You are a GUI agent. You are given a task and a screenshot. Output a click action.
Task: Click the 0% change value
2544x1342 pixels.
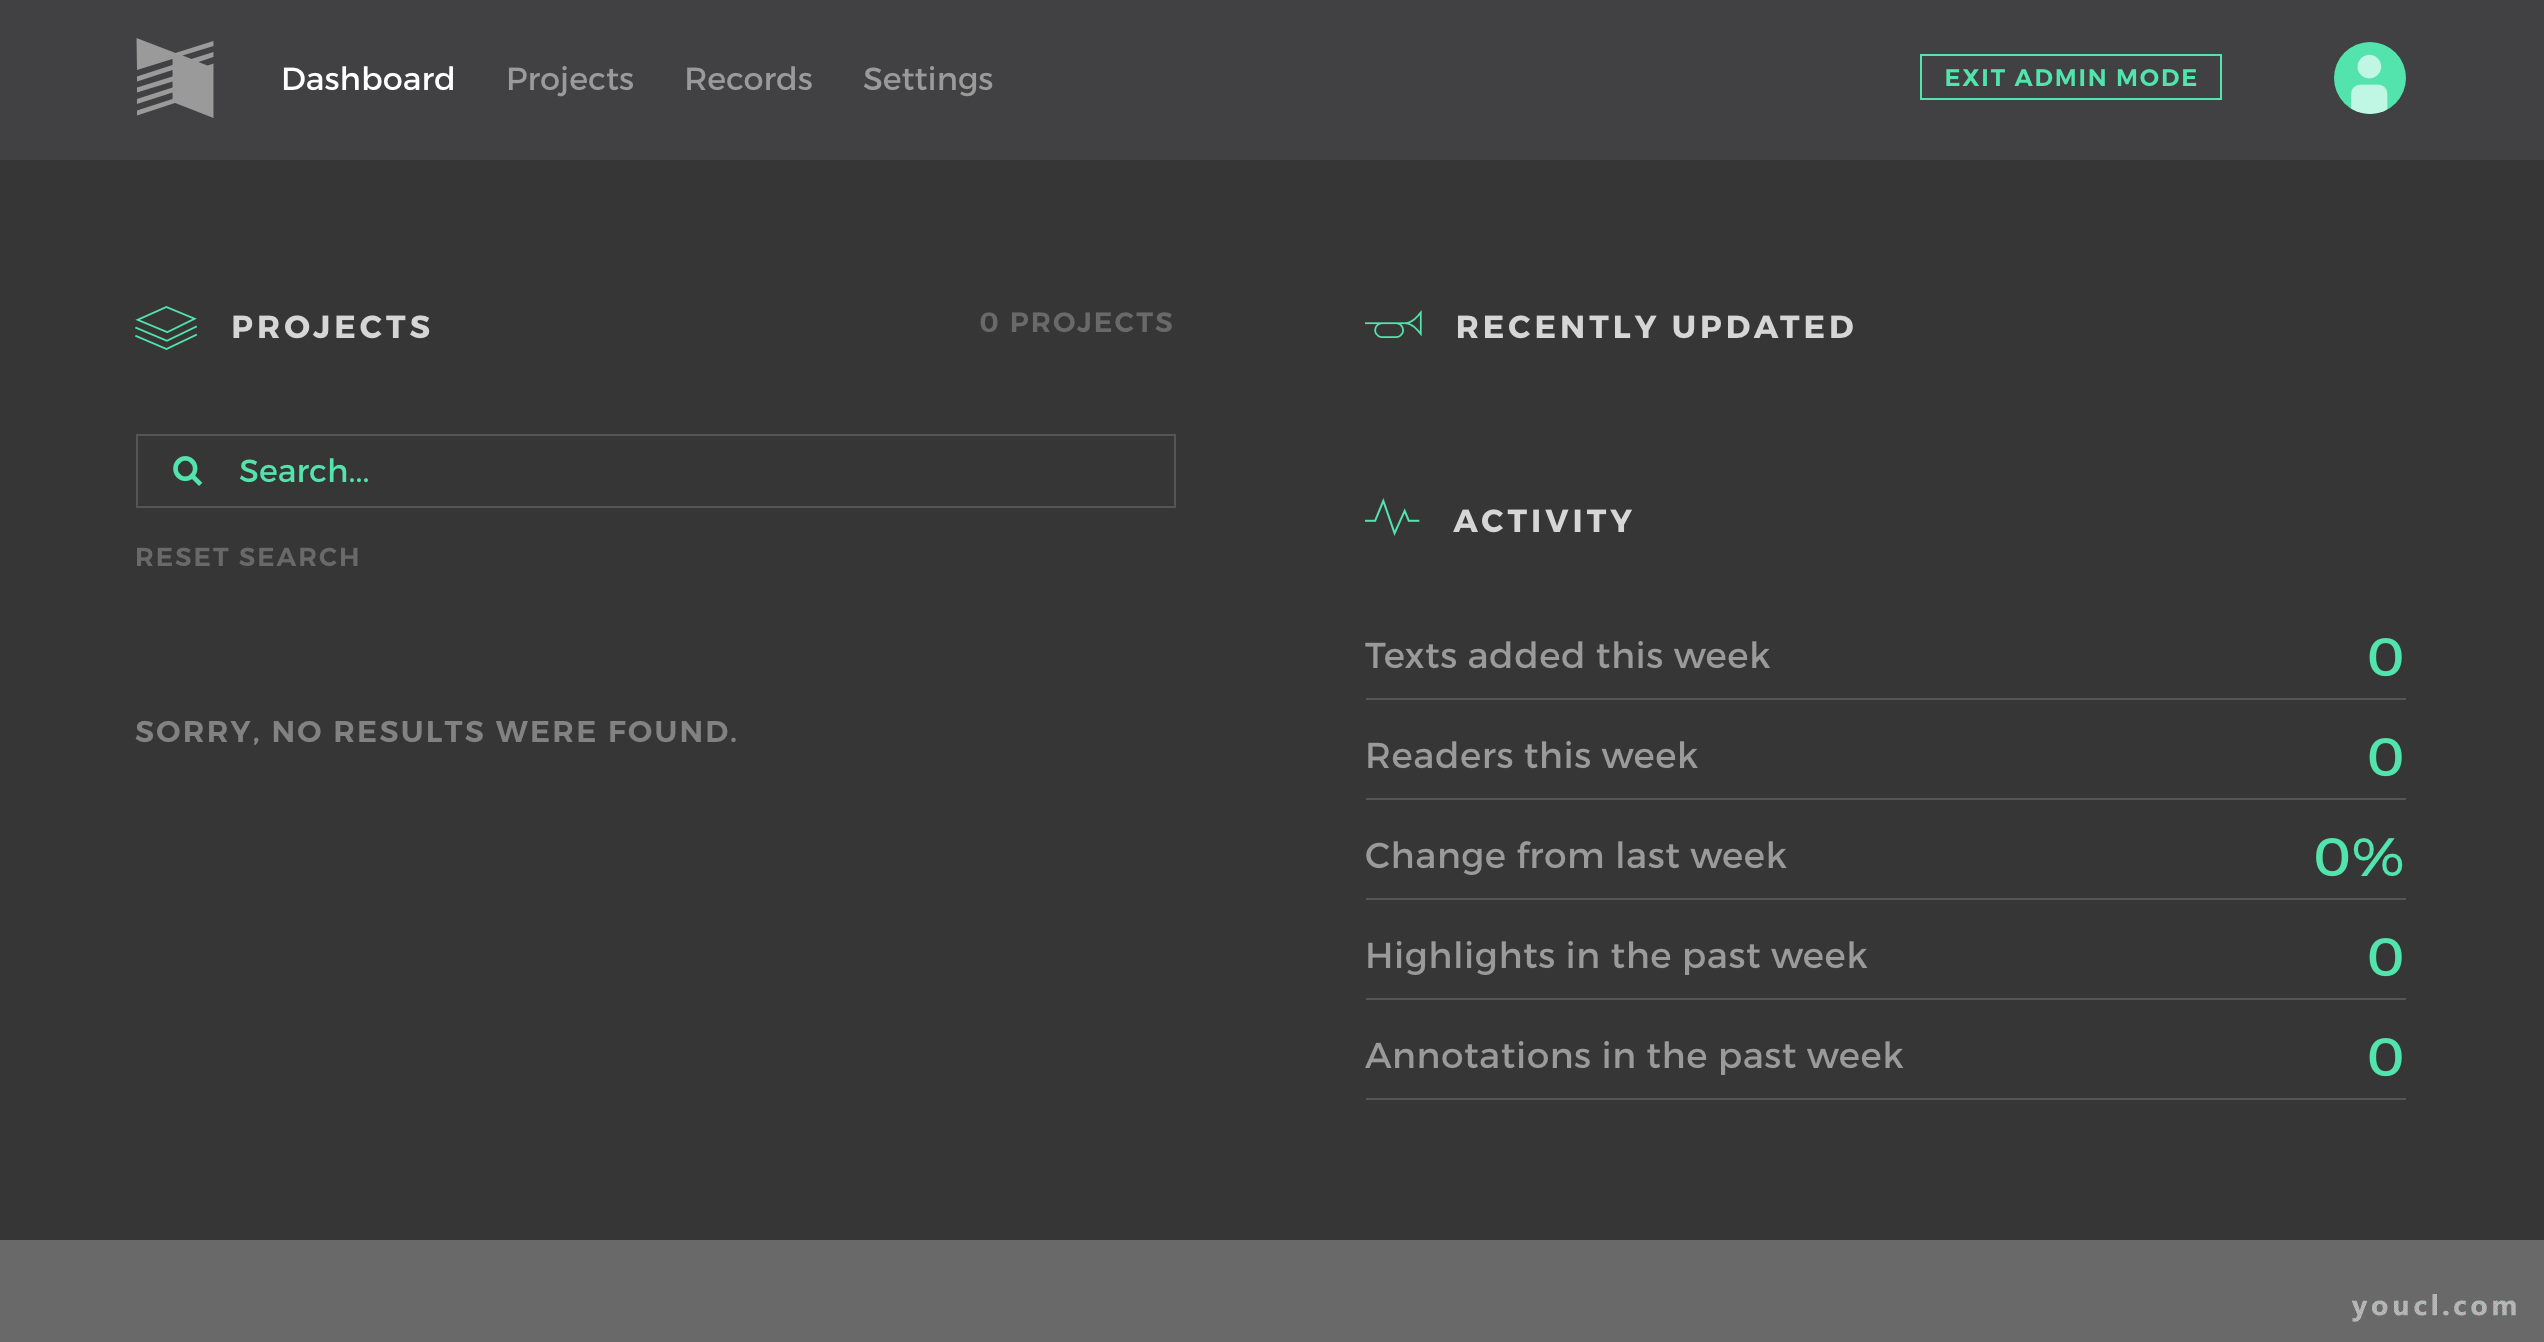click(2359, 857)
